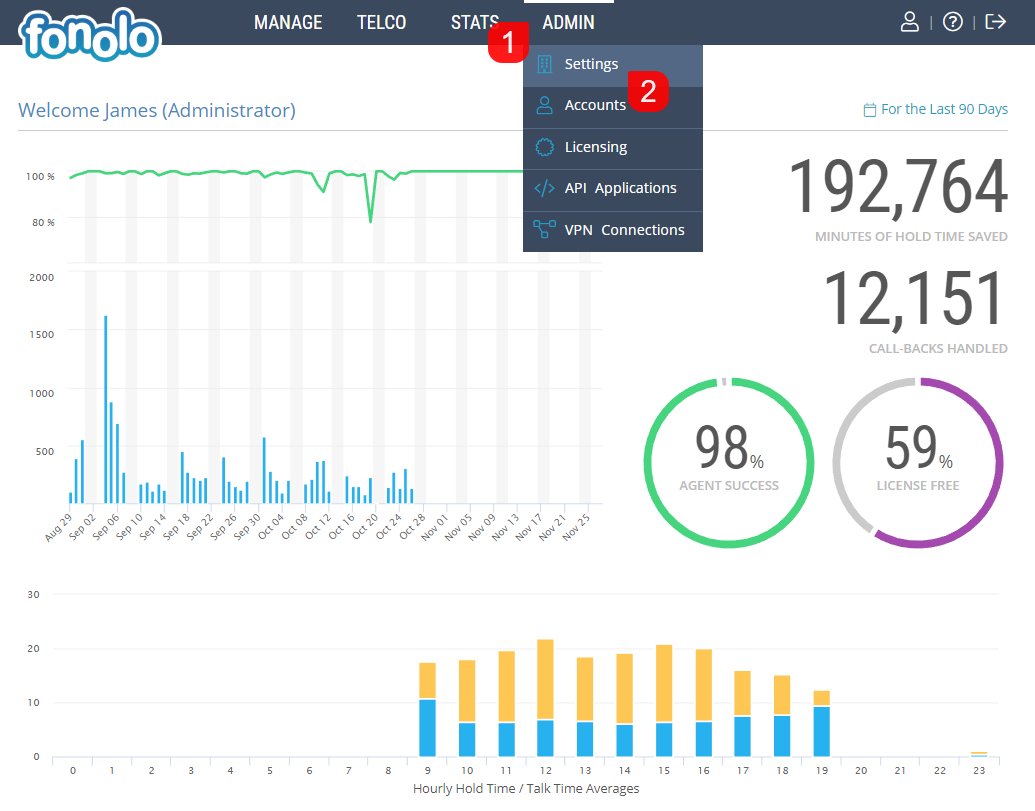Screen dimensions: 1035x811
Task: Click the hour 12 stacked bar
Action: [x=545, y=697]
